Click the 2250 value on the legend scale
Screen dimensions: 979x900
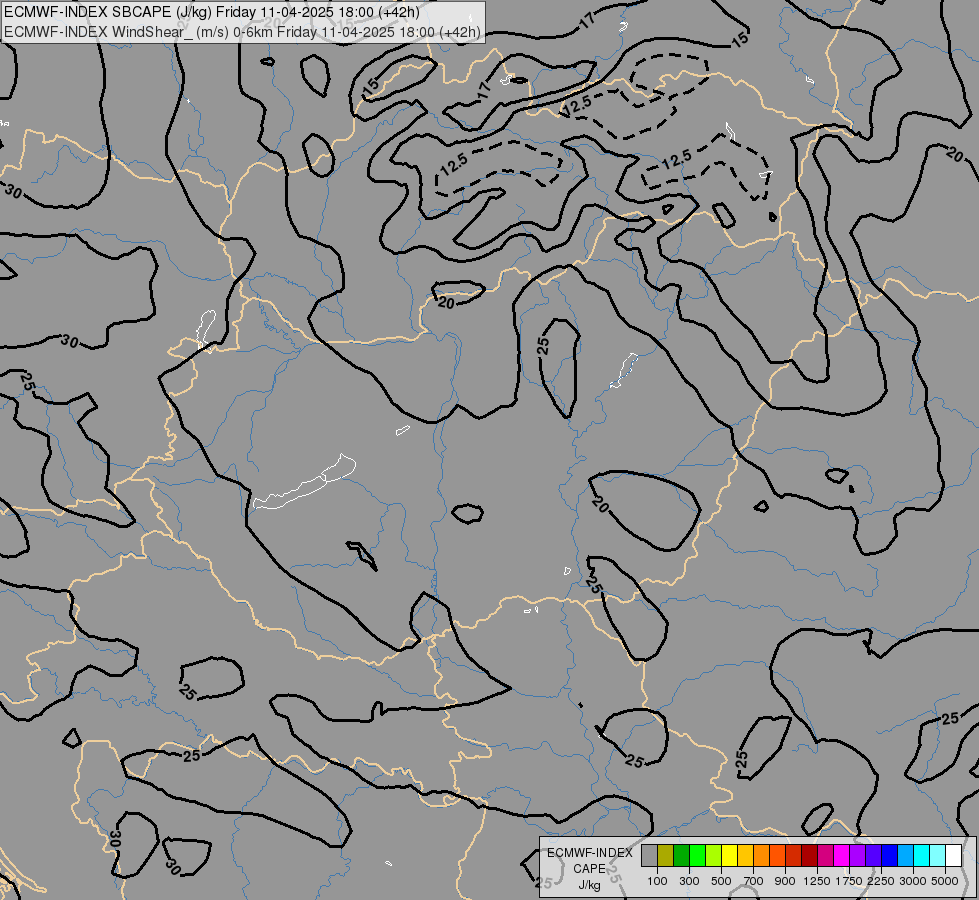click(x=881, y=881)
